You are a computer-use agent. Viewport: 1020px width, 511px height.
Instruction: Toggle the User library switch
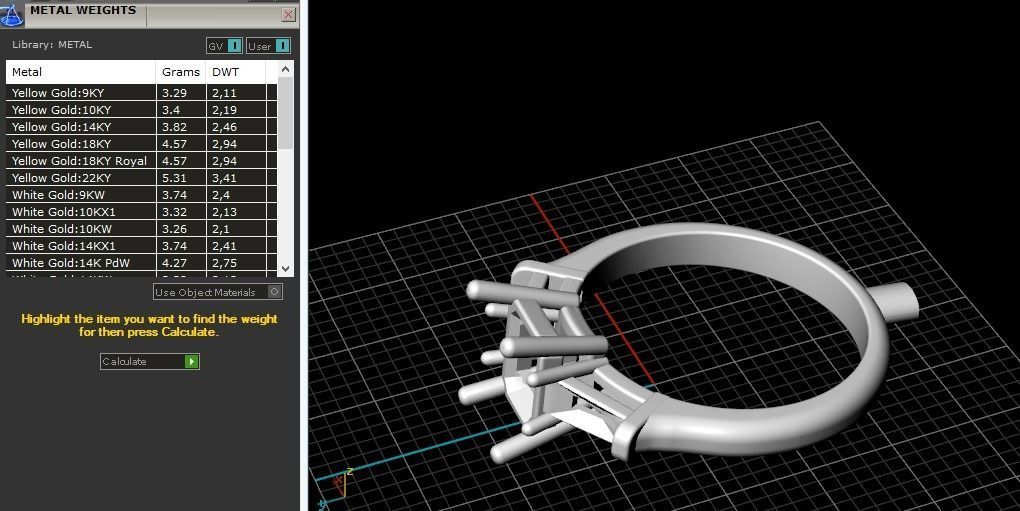[268, 46]
